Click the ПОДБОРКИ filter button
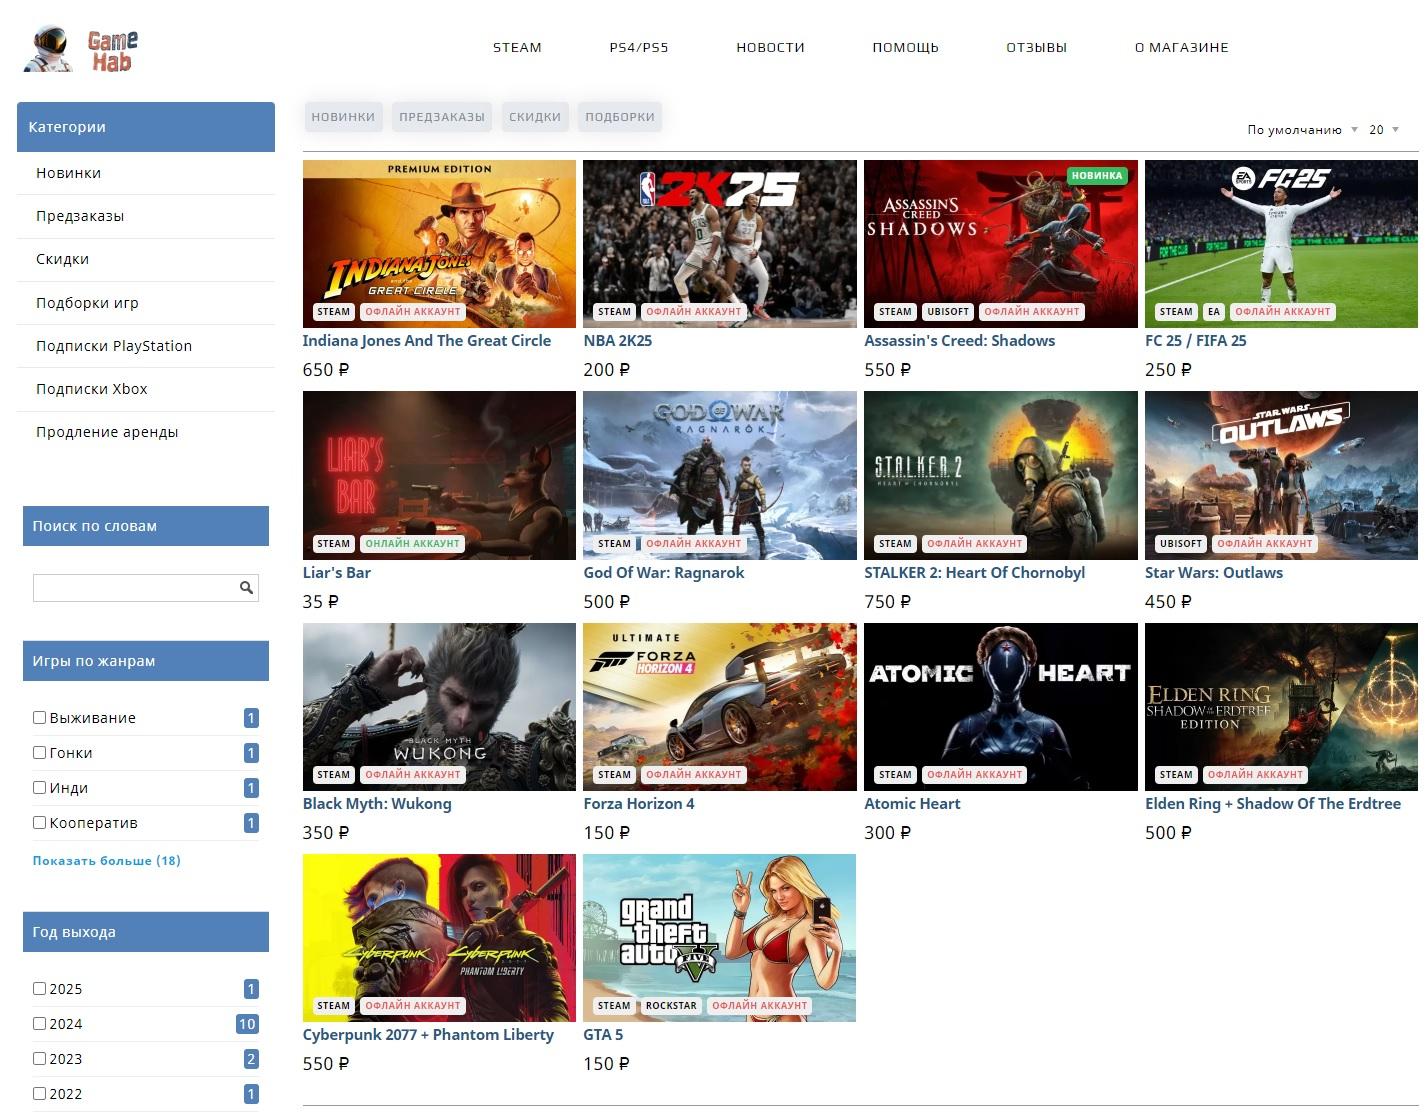This screenshot has height=1117, width=1427. 620,117
